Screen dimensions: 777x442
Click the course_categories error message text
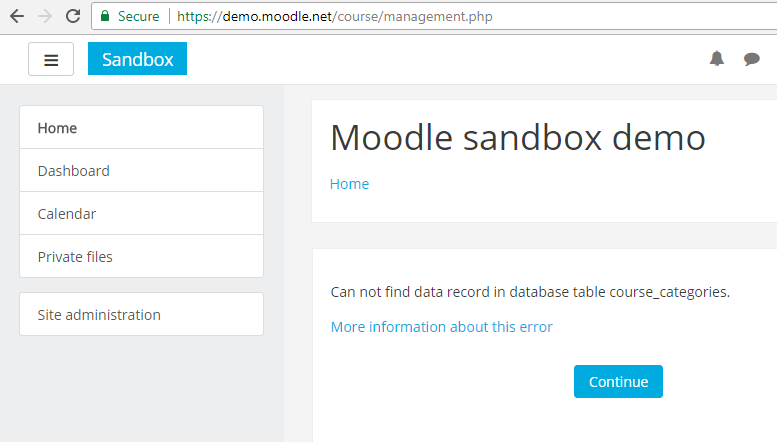click(530, 292)
